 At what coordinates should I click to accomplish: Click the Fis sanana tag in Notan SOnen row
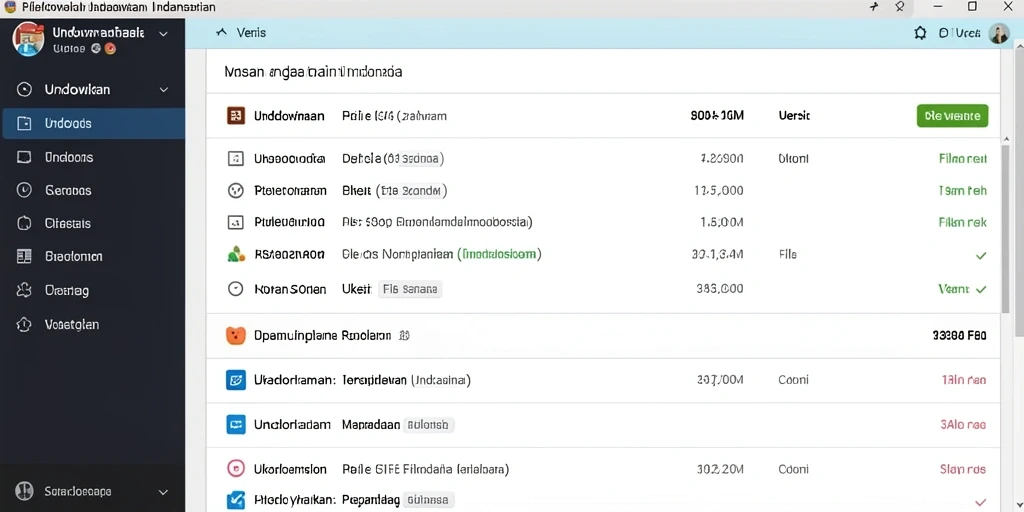[x=410, y=289]
